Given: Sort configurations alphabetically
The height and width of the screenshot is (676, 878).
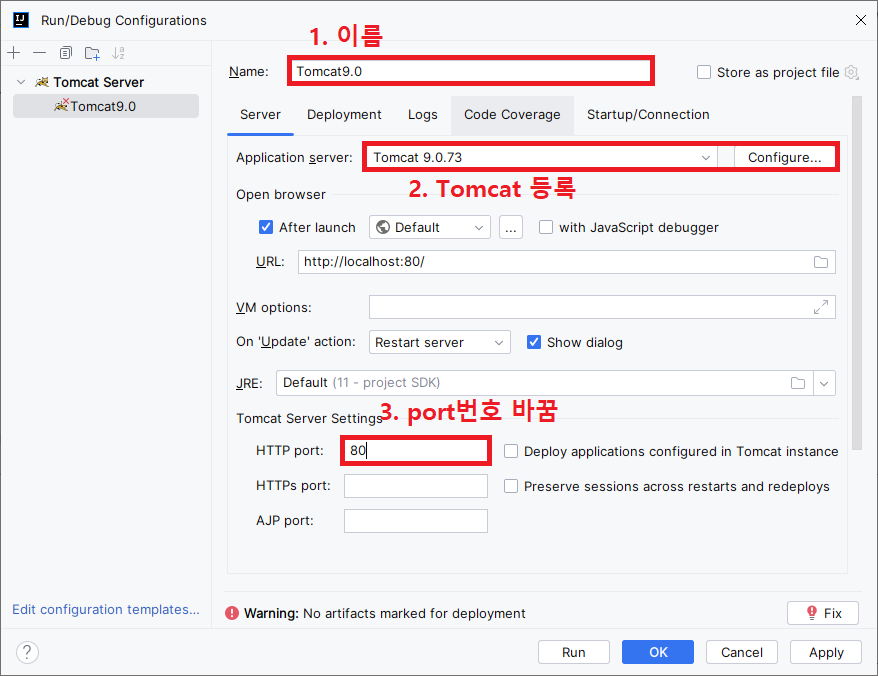Looking at the screenshot, I should 118,53.
